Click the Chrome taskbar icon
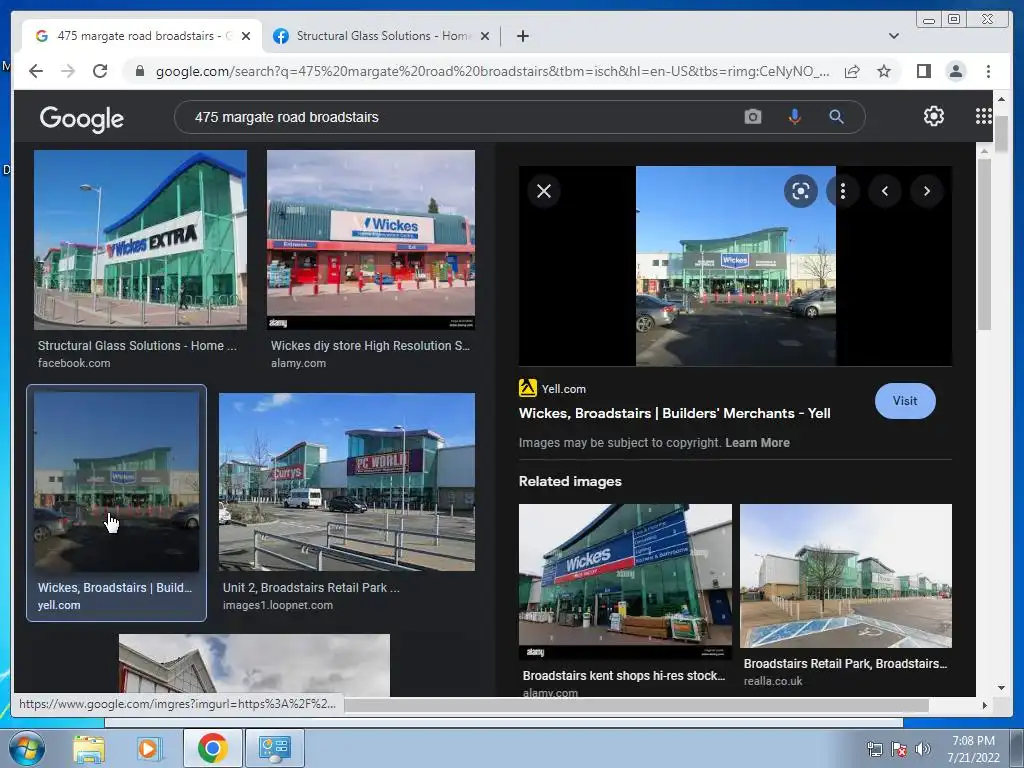Viewport: 1024px width, 768px height. tap(212, 748)
